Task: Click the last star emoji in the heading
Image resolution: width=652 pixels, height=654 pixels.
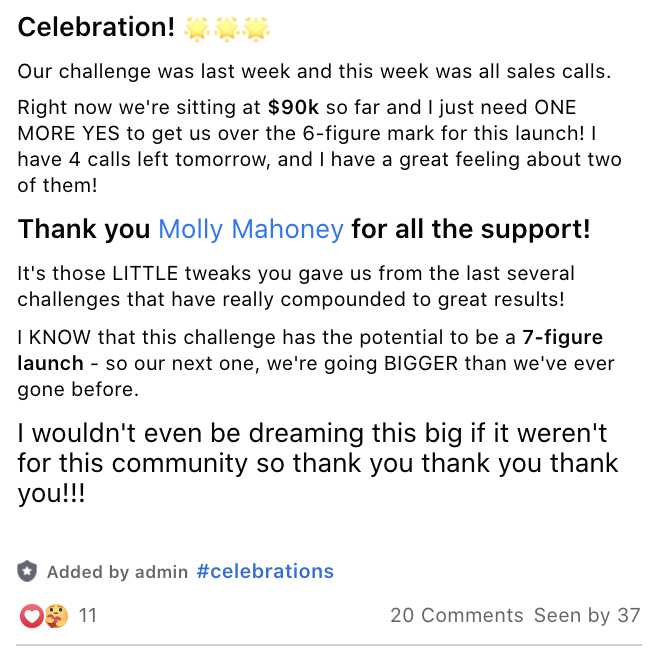Action: [x=256, y=29]
